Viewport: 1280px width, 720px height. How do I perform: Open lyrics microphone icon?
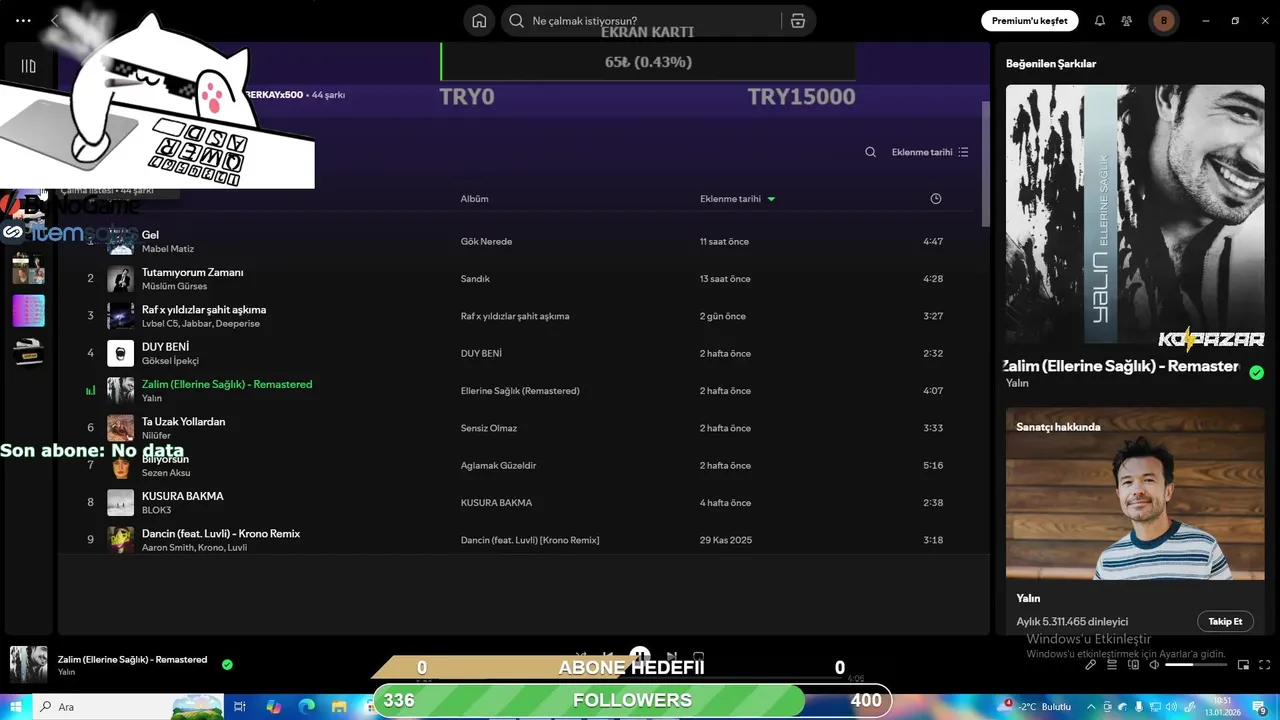(x=1090, y=665)
